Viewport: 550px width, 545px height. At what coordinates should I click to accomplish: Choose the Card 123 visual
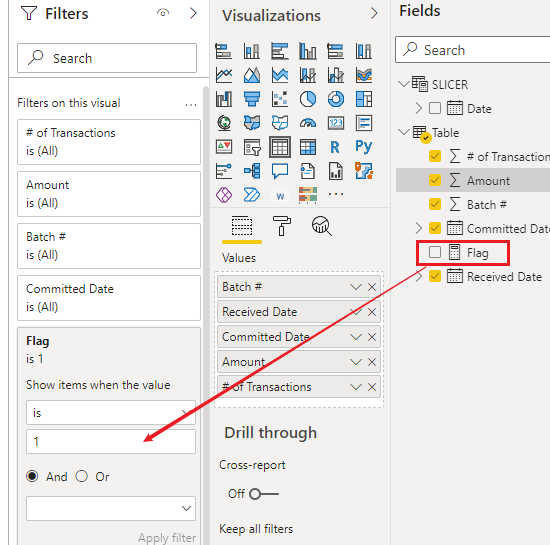point(336,123)
